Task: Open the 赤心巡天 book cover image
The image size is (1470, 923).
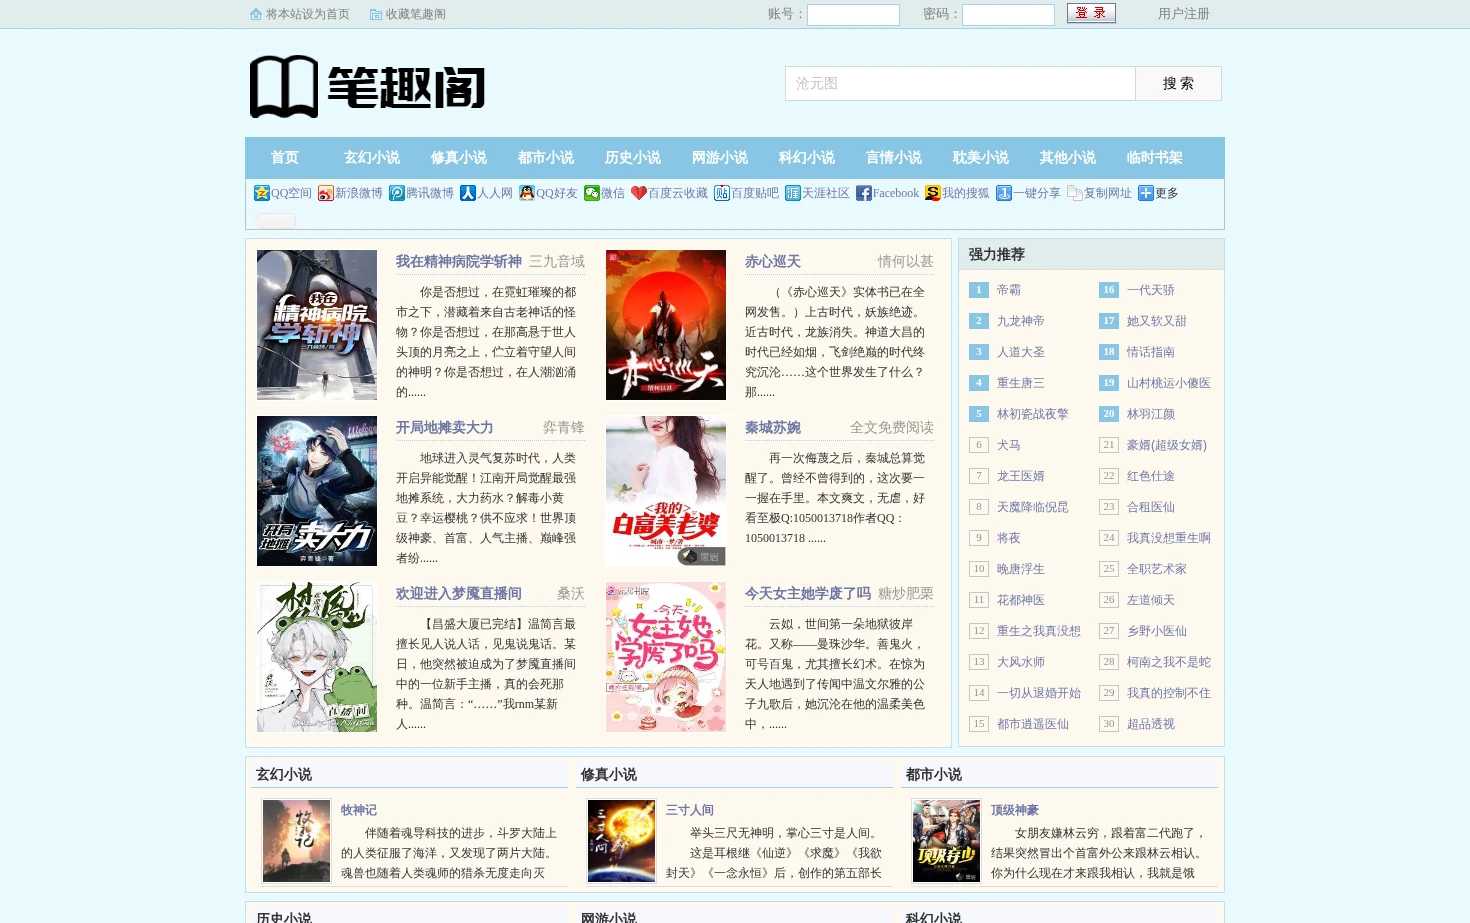Action: click(666, 325)
